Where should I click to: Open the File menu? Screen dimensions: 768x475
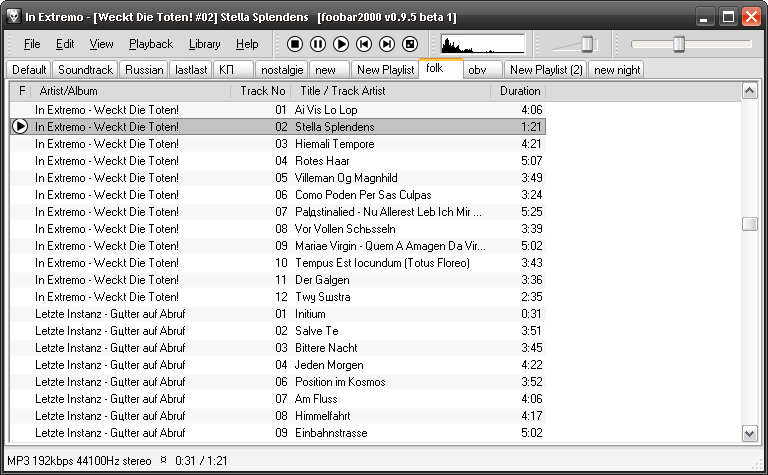click(x=32, y=44)
